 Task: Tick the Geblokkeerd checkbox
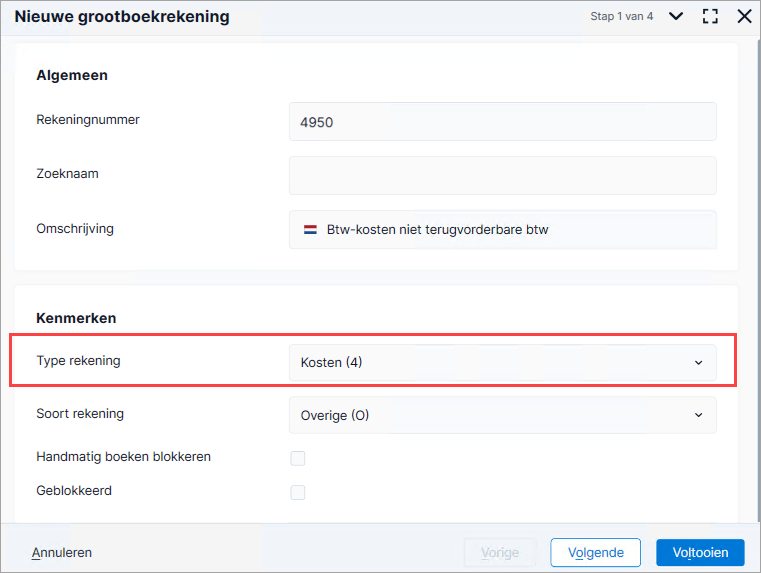coord(298,492)
